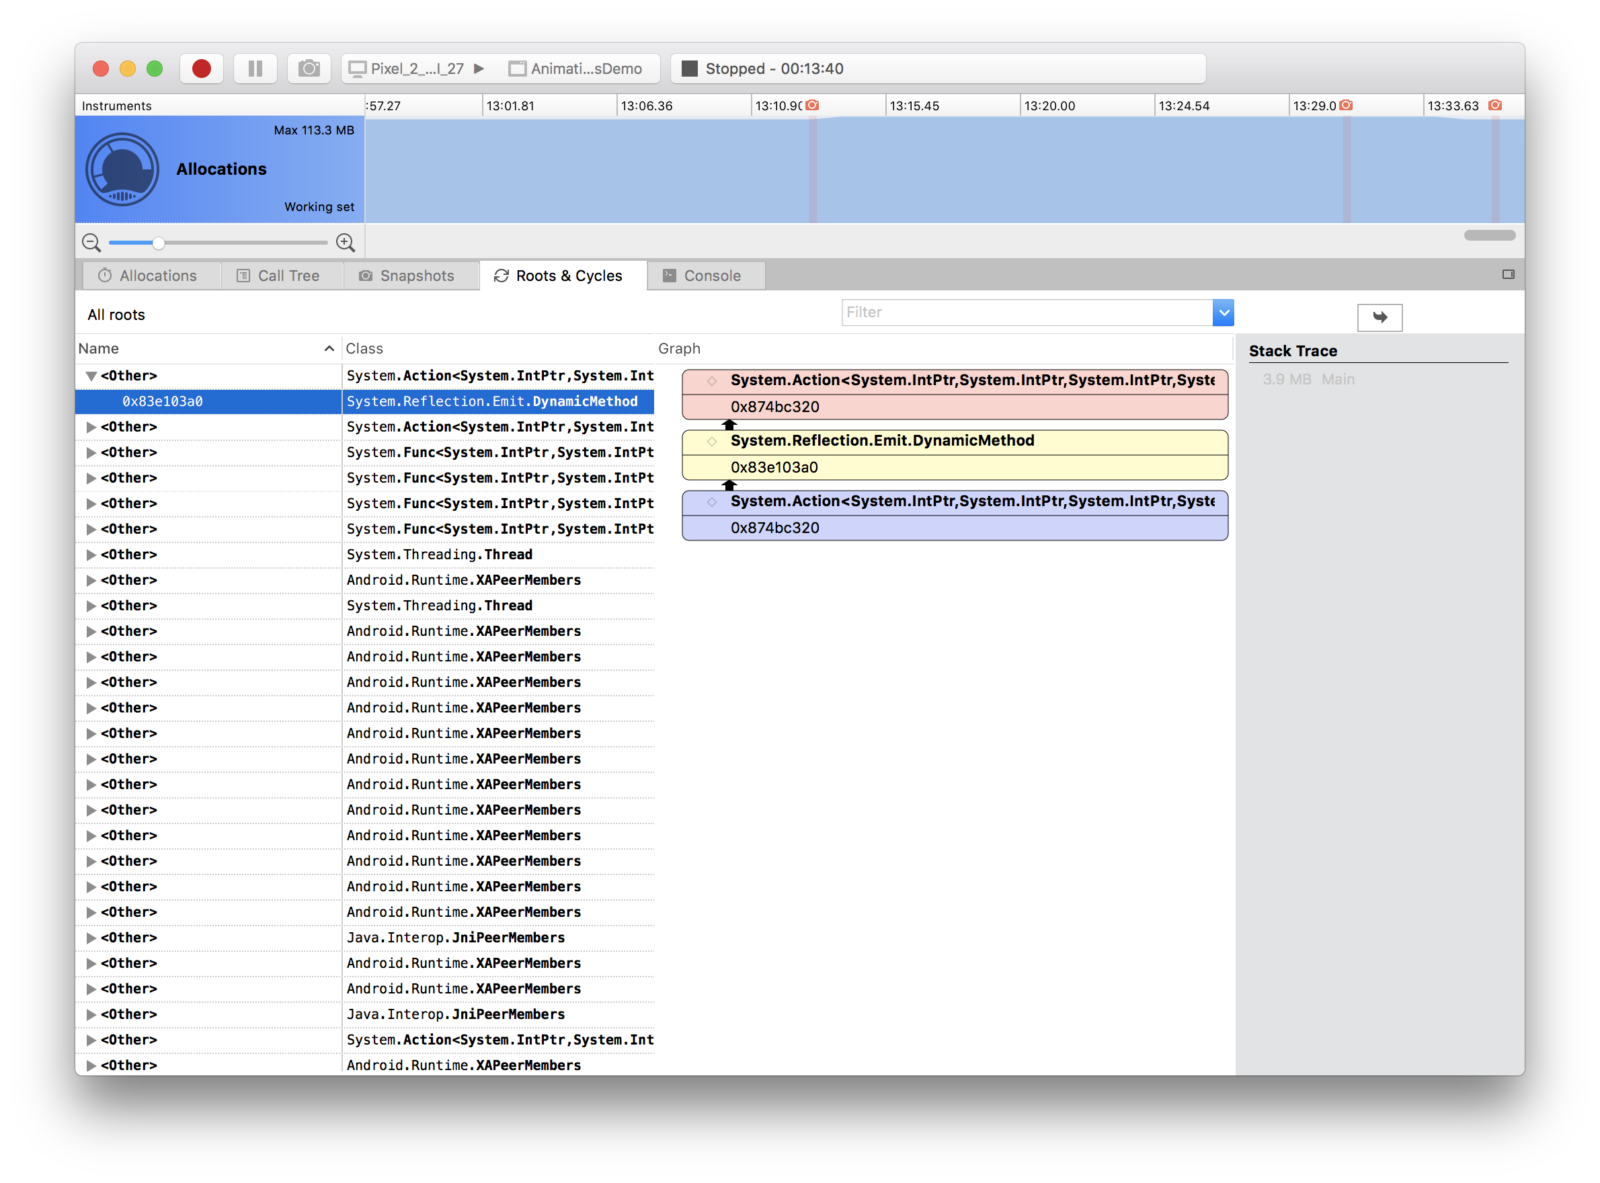Viewport: 1600px width, 1183px height.
Task: Click the timeline zoom slider handle
Action: click(x=158, y=242)
